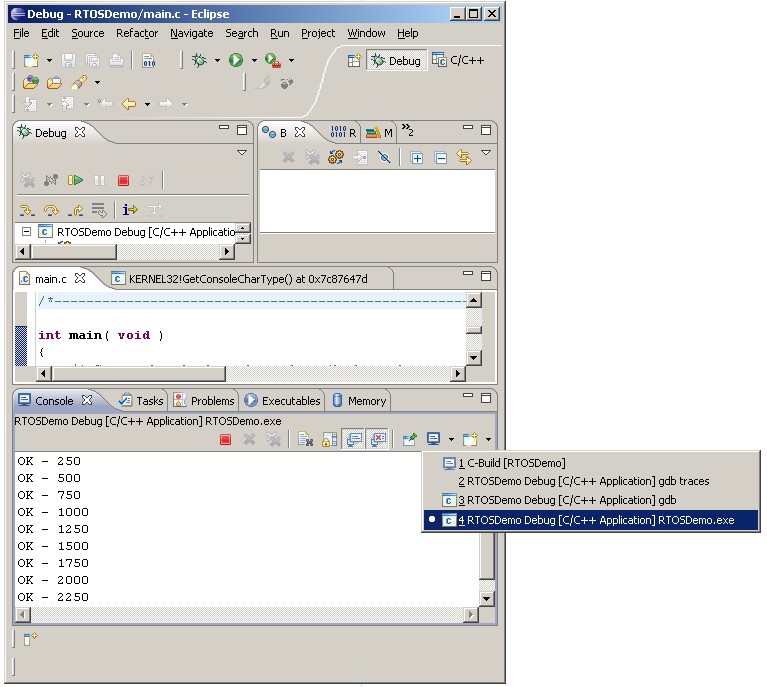Click the Resume button in Debug view
767x687 pixels.
coord(75,180)
